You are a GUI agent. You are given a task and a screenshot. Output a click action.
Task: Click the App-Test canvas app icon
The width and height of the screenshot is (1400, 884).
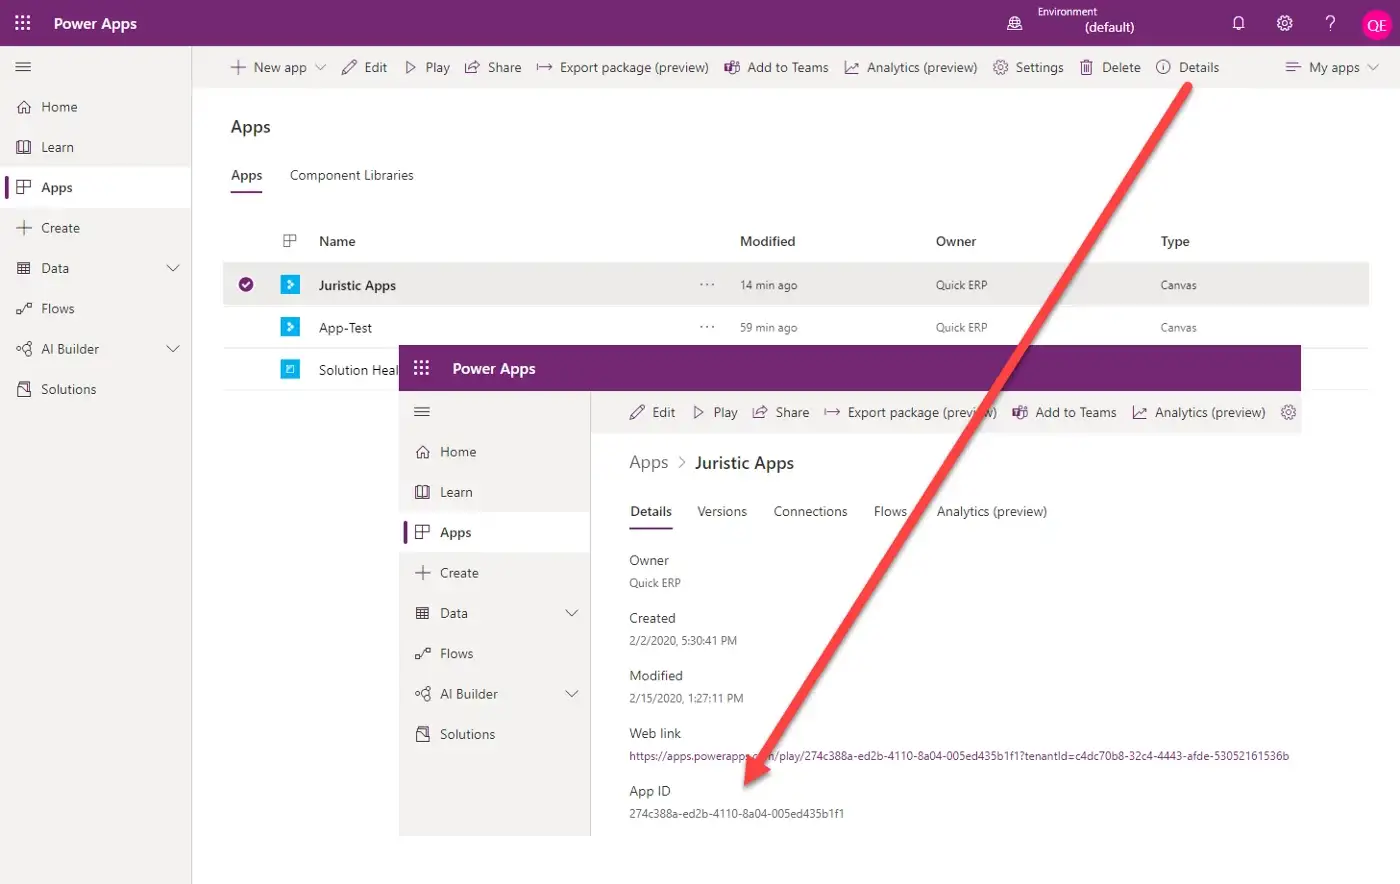pos(290,327)
